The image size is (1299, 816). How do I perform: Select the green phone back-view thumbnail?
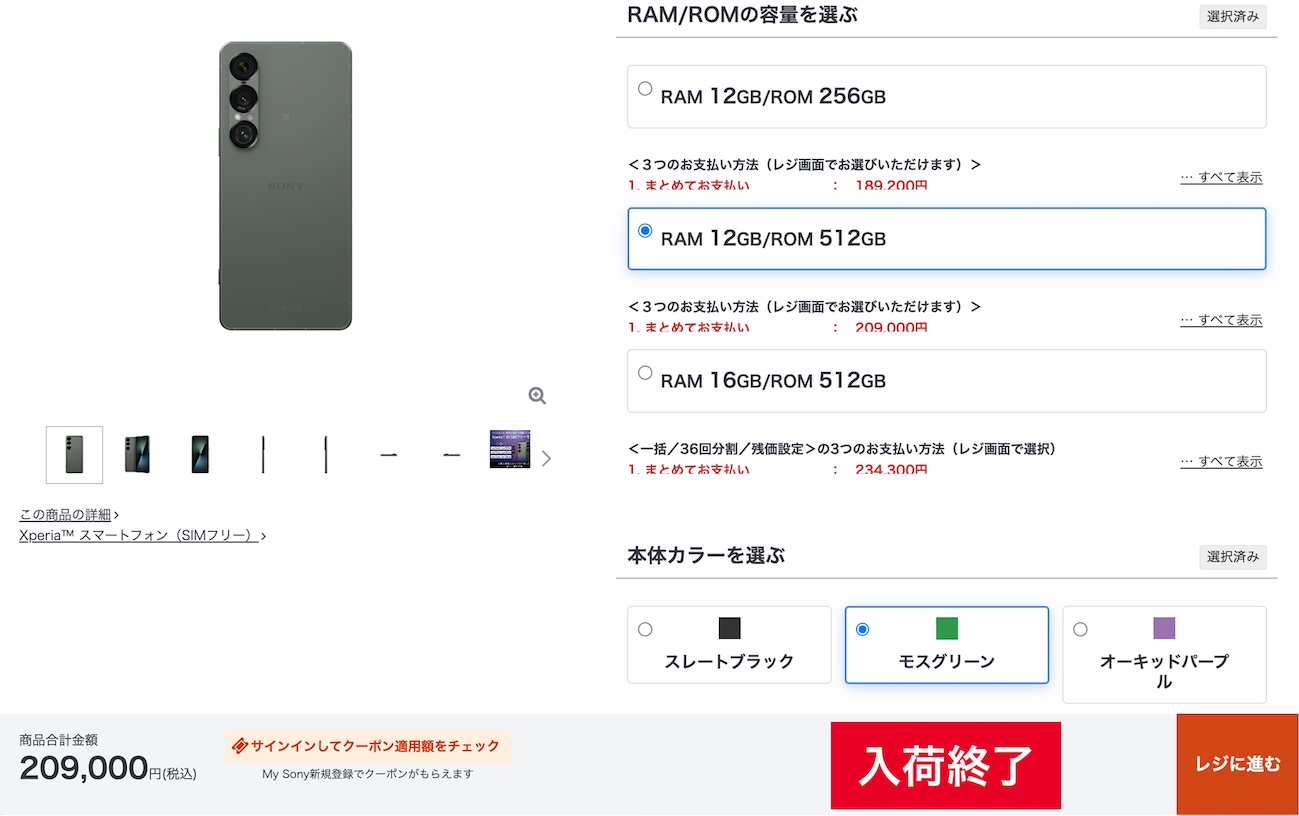(74, 455)
